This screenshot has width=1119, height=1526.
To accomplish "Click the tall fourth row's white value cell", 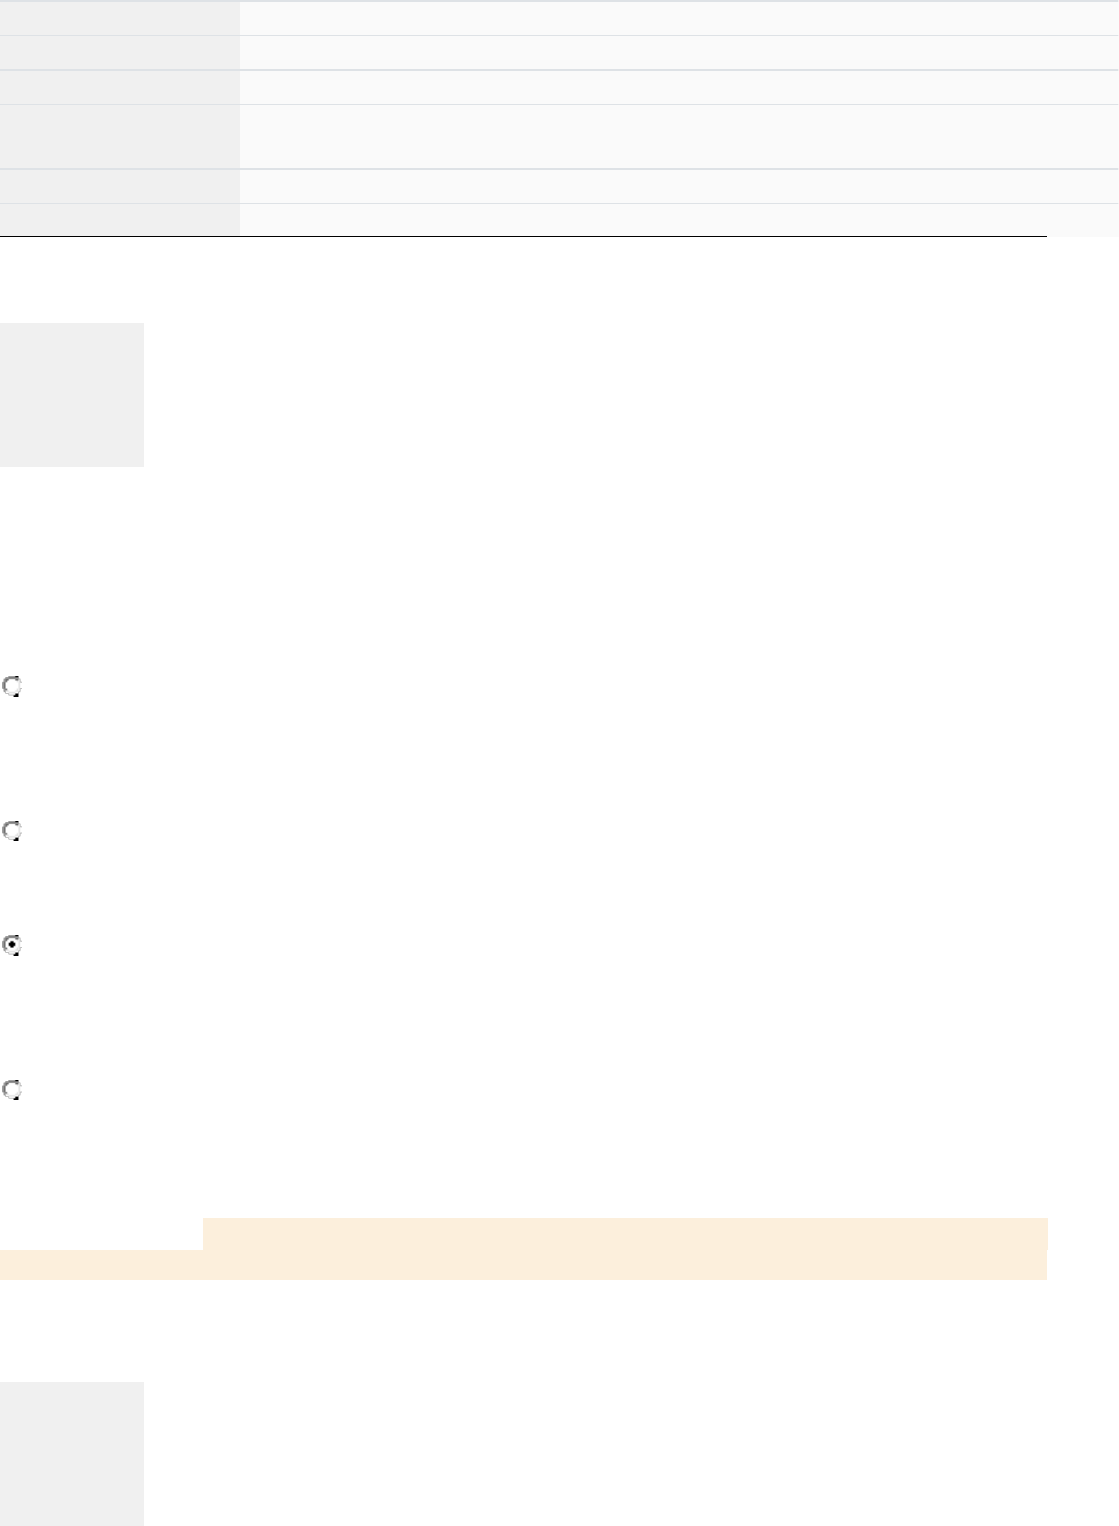I will [679, 137].
